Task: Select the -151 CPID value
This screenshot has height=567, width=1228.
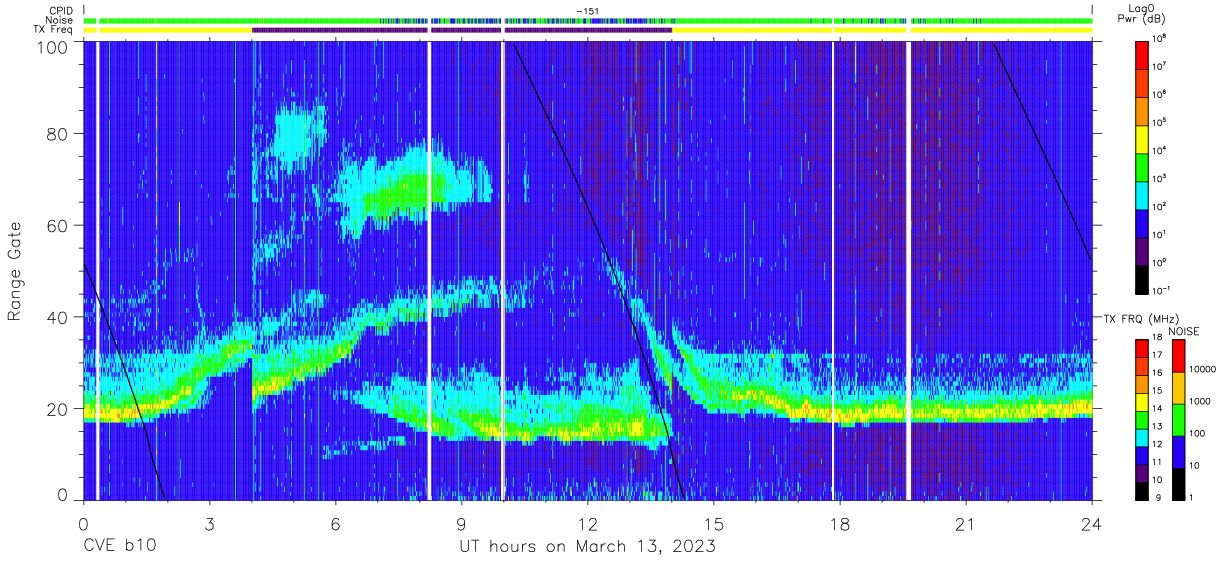Action: (587, 11)
